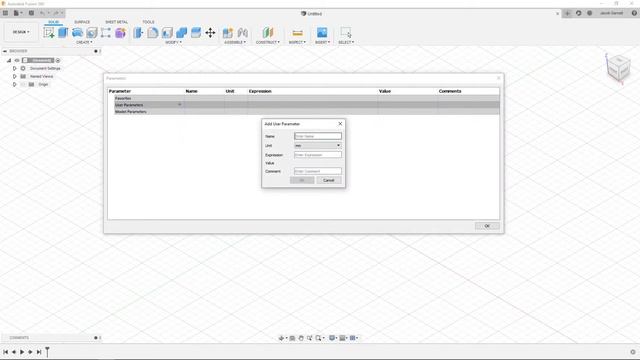Select the Move/Copy arrows icon
The height and width of the screenshot is (360, 640).
(210, 33)
